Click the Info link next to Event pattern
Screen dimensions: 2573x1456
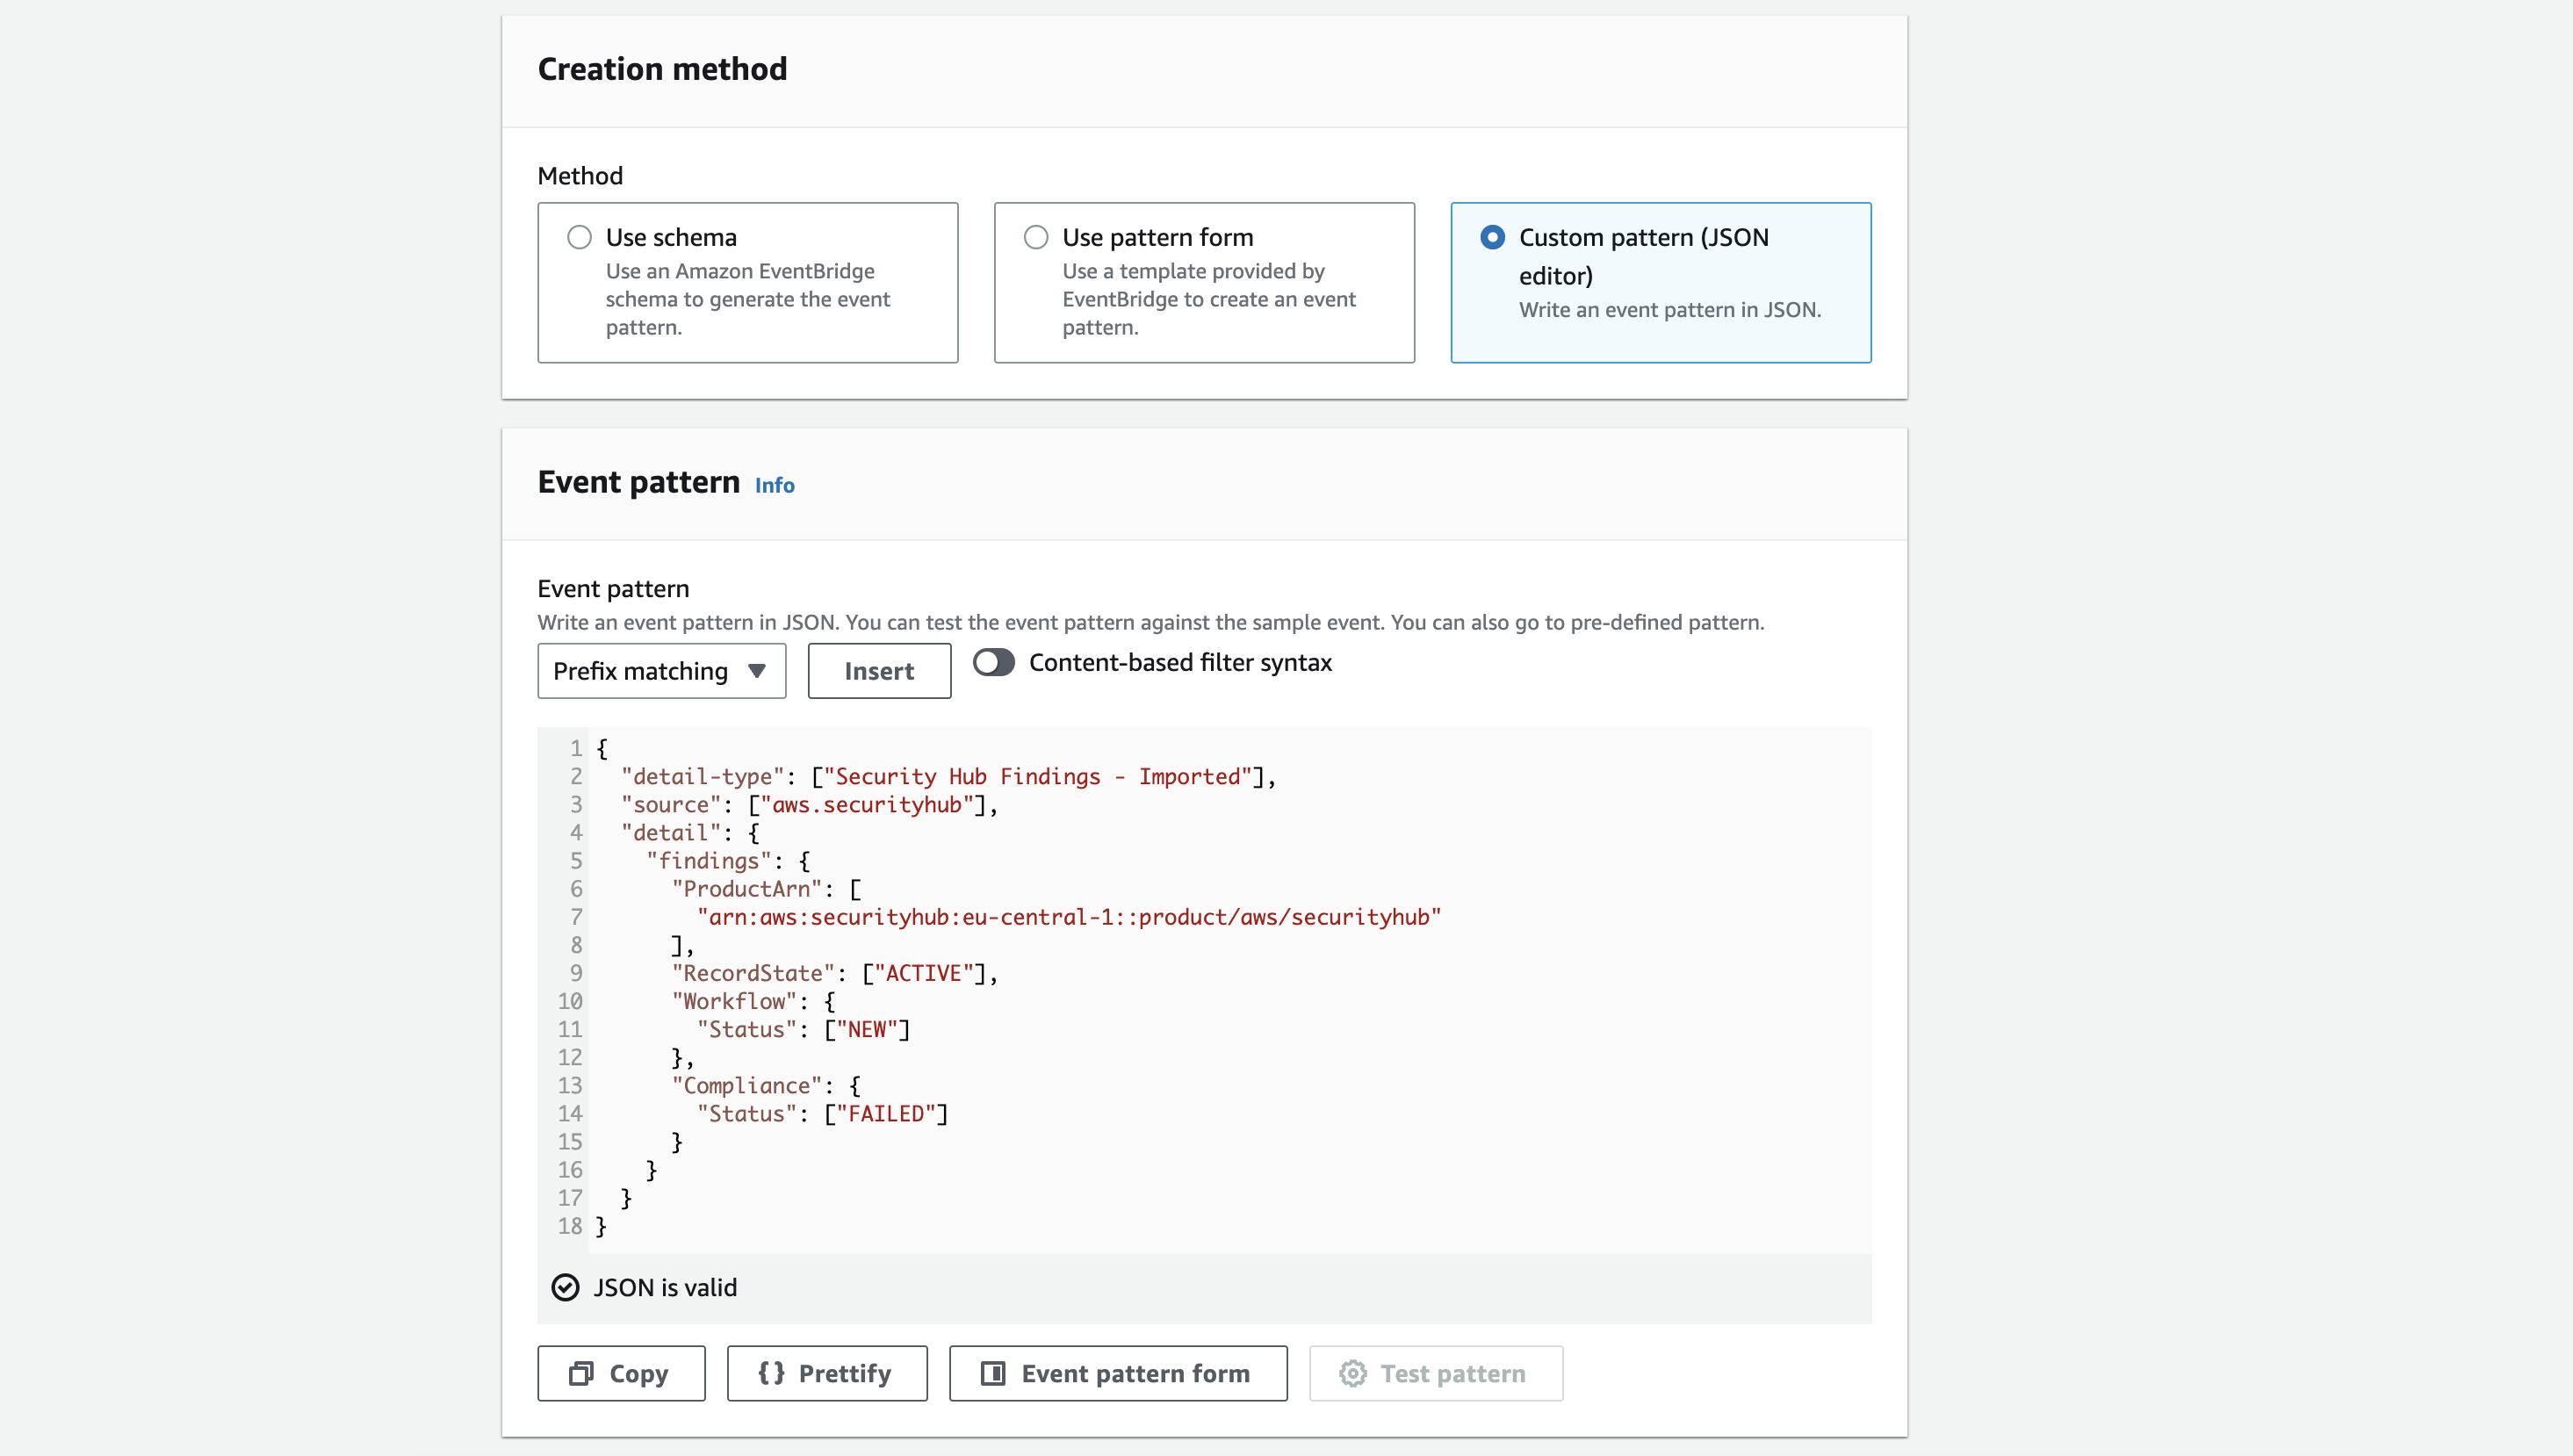coord(774,484)
